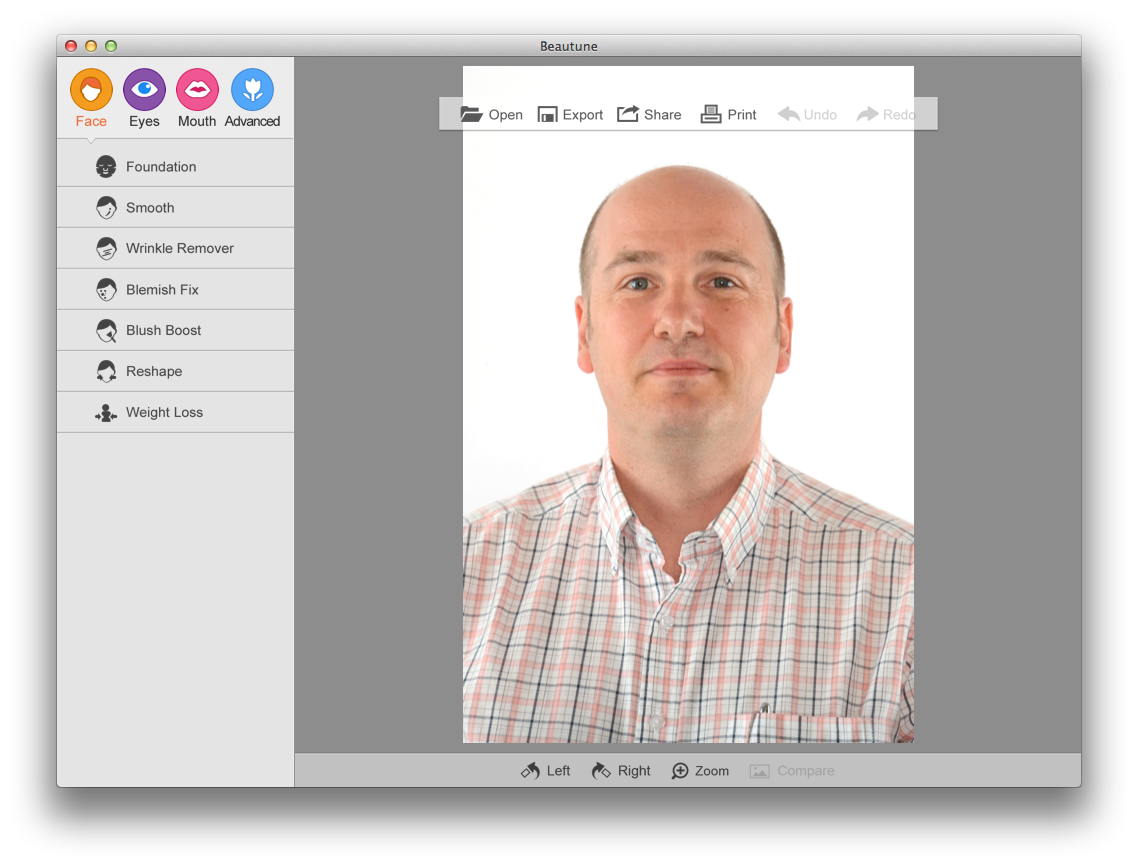Click the Compare button
This screenshot has width=1138, height=866.
pyautogui.click(x=792, y=771)
